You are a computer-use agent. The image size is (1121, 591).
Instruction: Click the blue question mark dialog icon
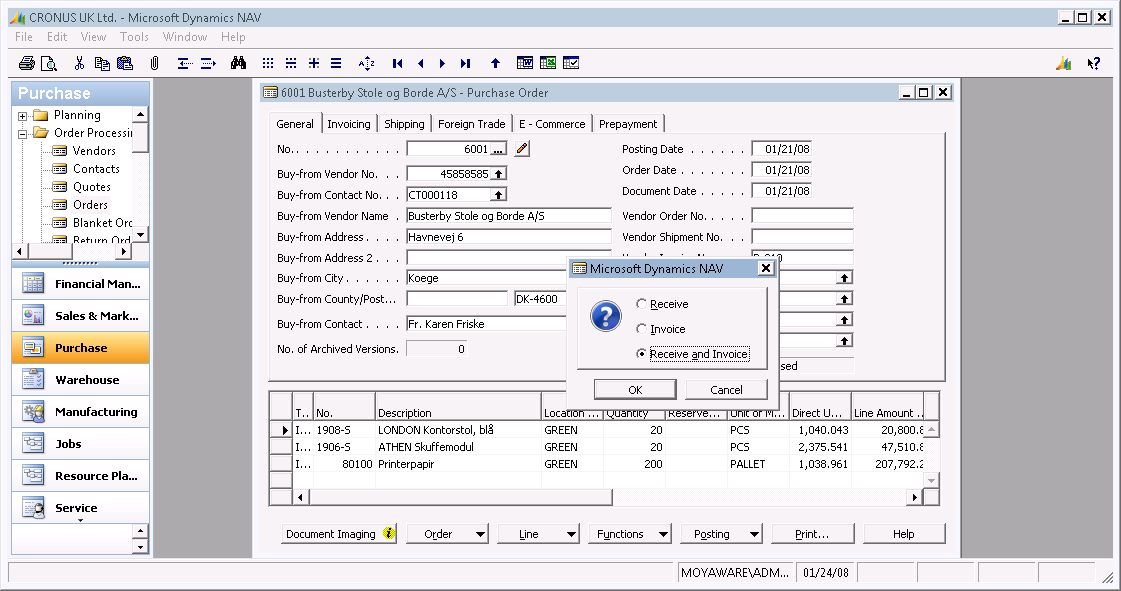606,316
